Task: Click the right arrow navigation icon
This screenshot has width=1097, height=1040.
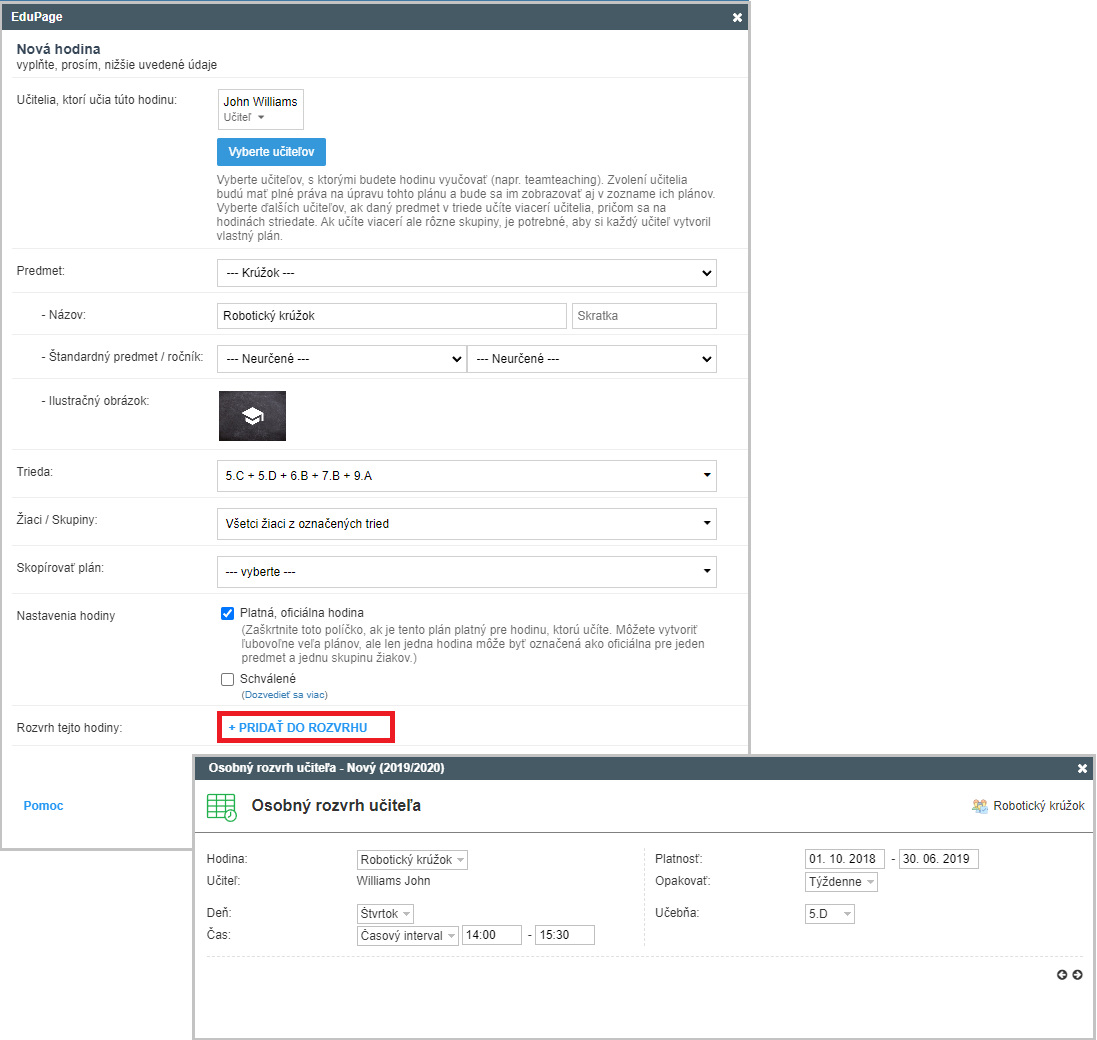Action: [1077, 975]
